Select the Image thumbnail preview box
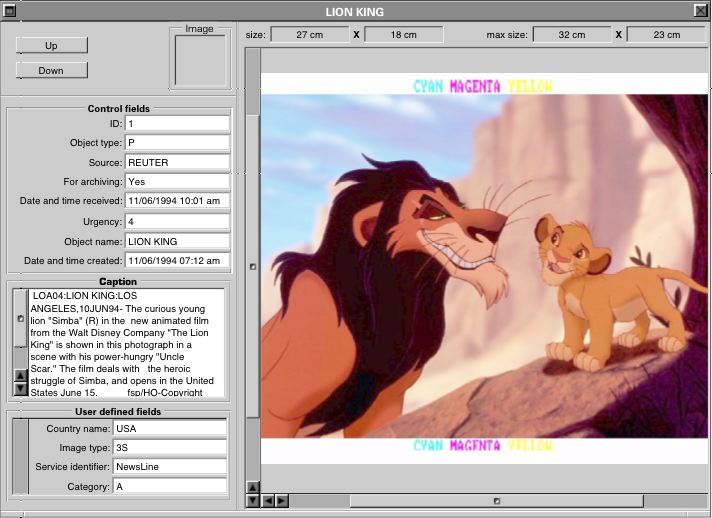Image resolution: width=712 pixels, height=518 pixels. [200, 60]
